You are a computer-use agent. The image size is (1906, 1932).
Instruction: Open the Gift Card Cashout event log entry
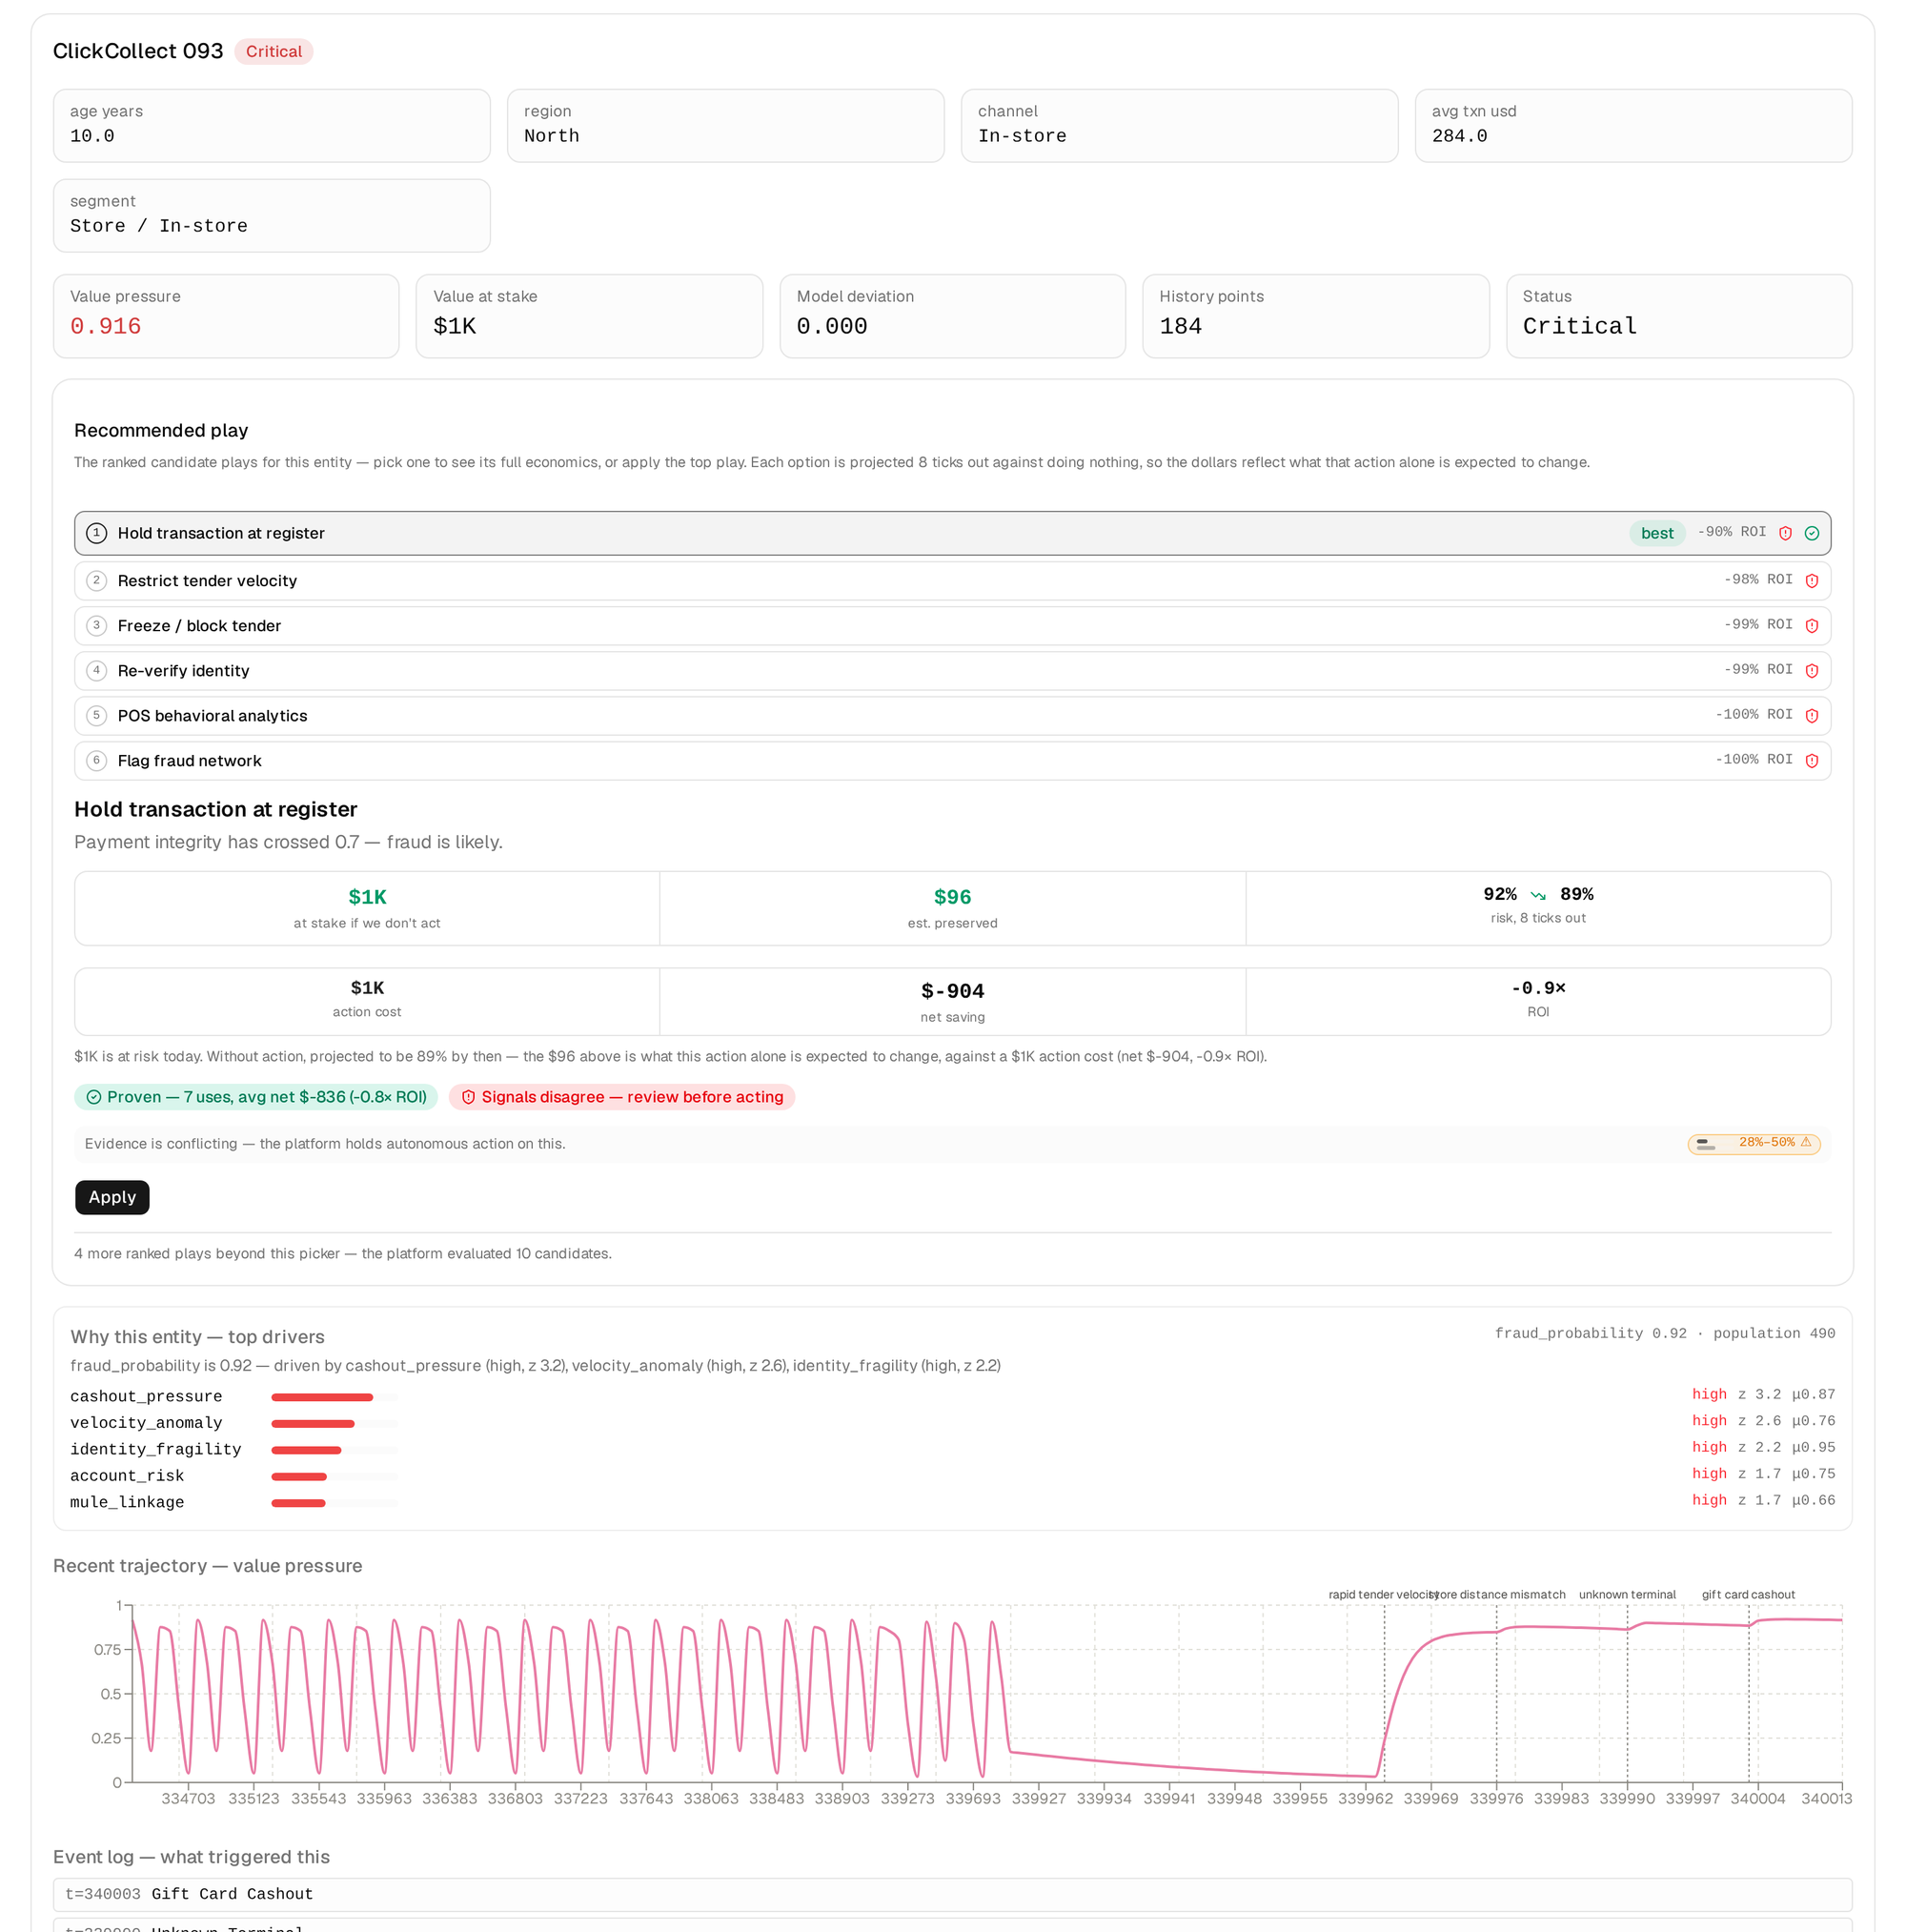952,1894
